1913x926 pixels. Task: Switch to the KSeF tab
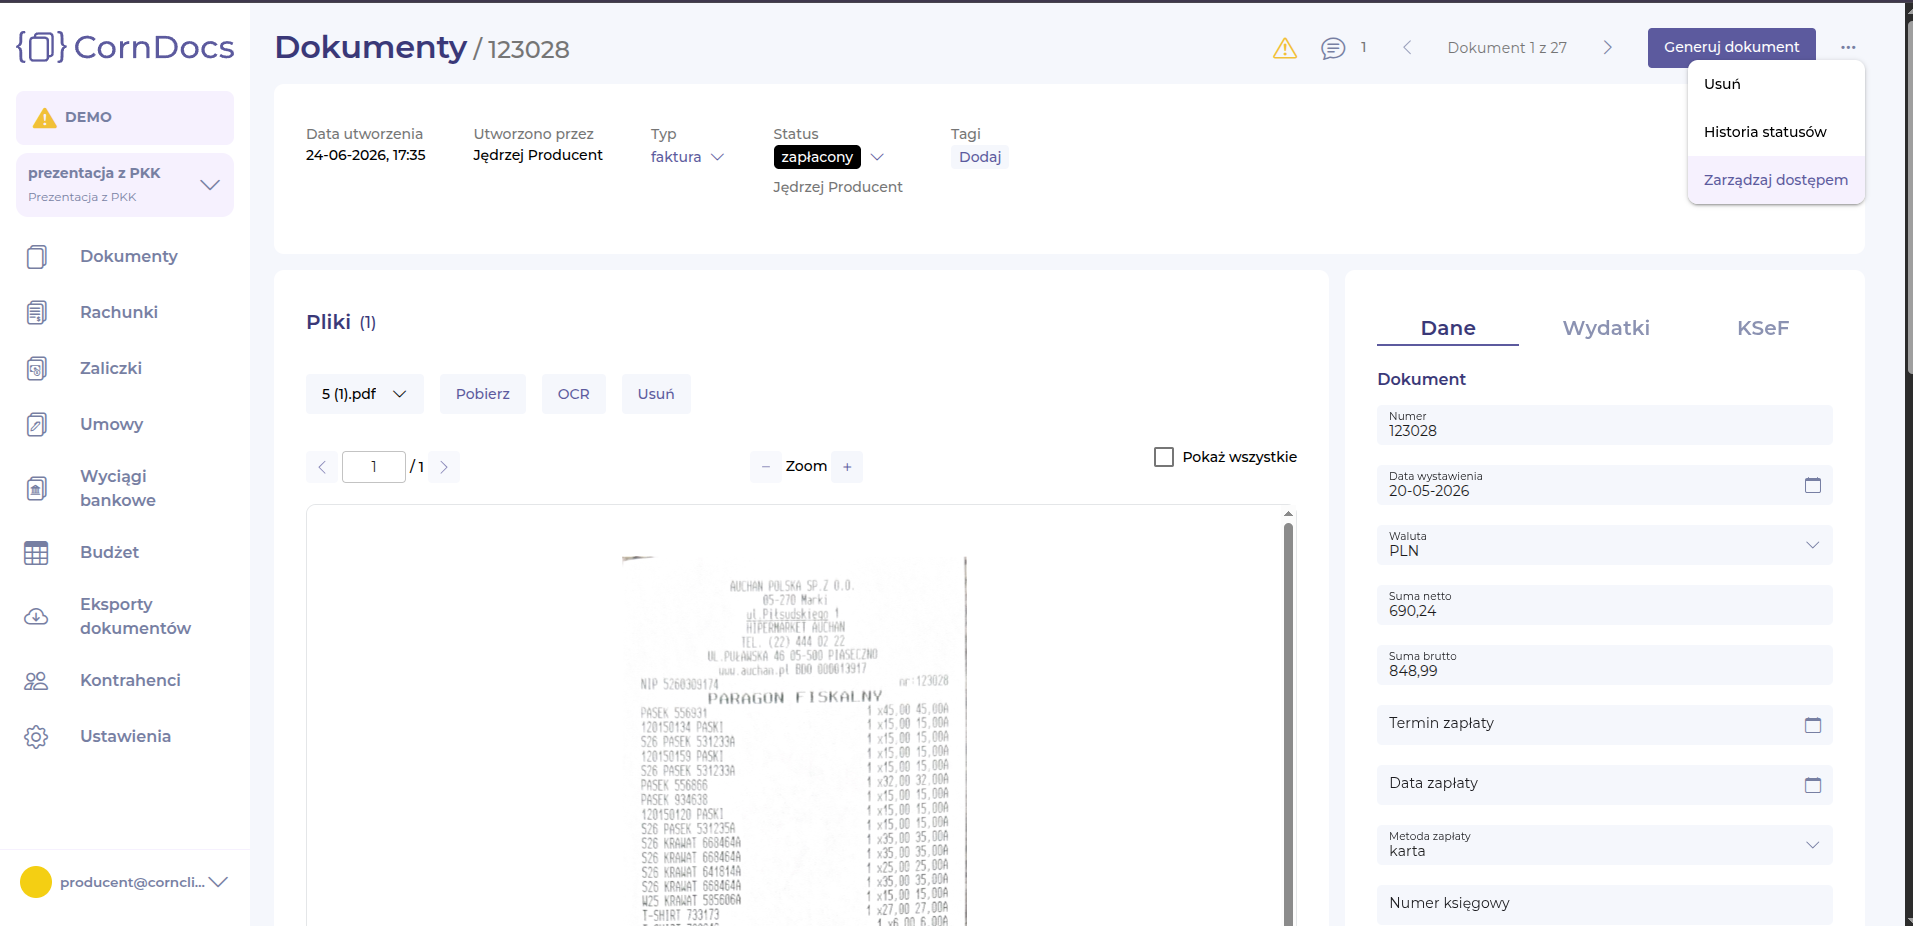point(1763,328)
